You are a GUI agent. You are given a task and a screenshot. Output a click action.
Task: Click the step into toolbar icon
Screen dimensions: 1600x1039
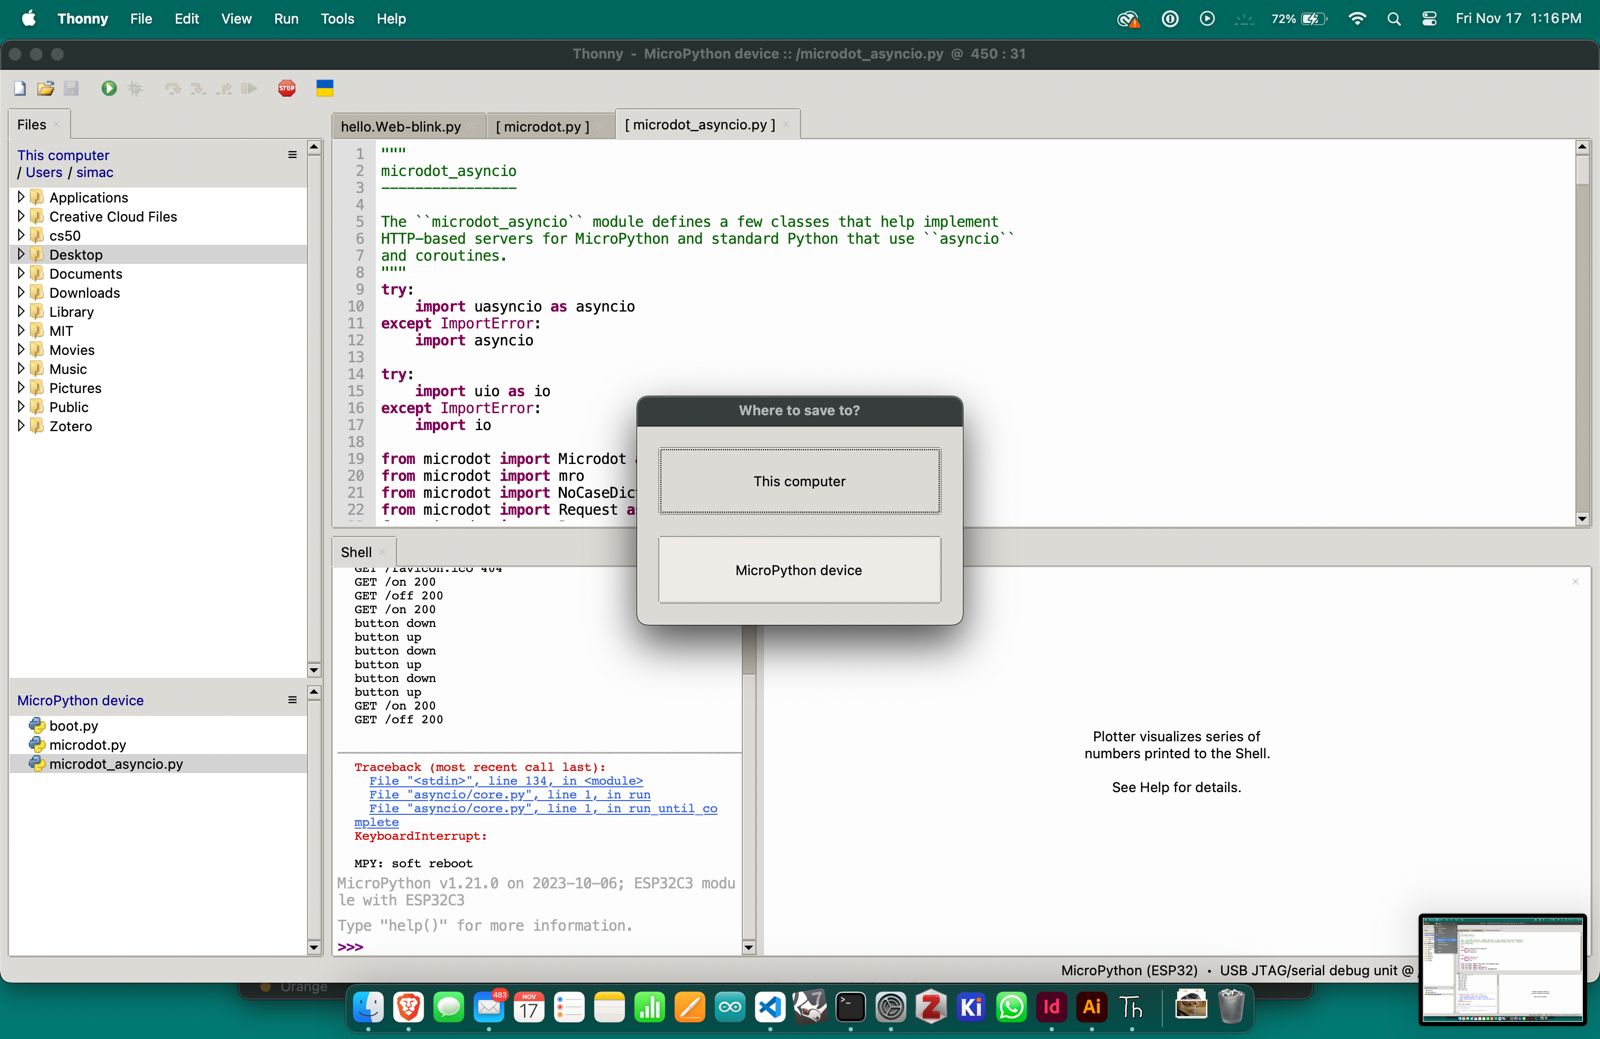tap(198, 89)
